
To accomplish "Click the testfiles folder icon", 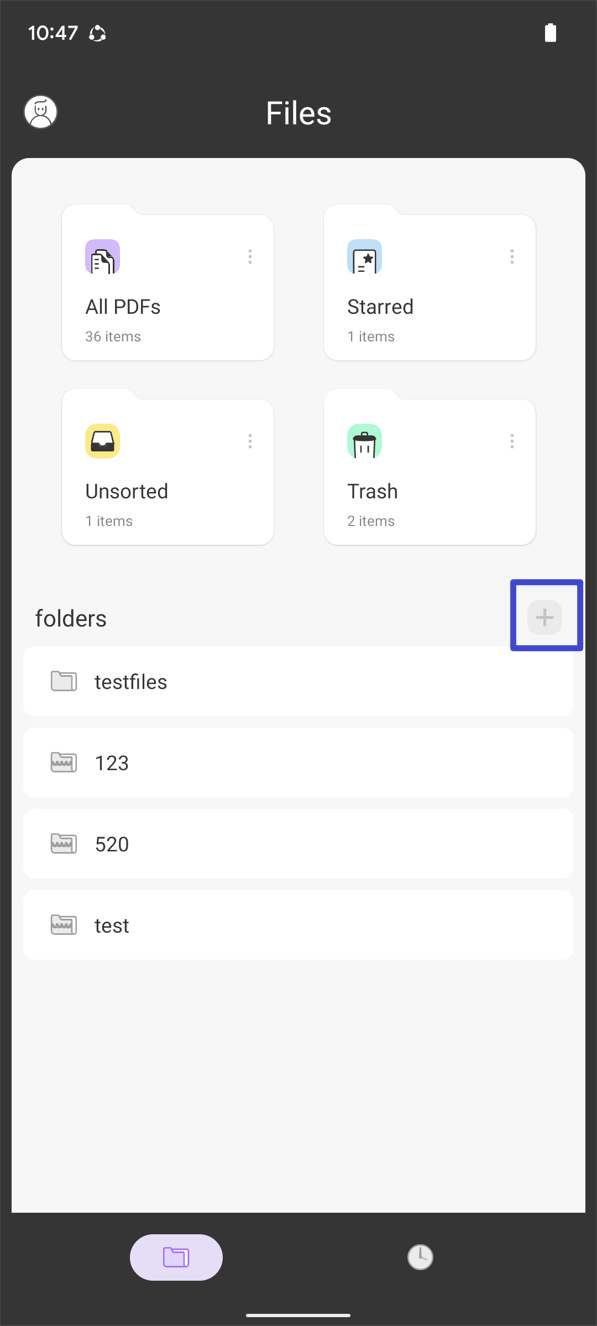I will [x=63, y=681].
